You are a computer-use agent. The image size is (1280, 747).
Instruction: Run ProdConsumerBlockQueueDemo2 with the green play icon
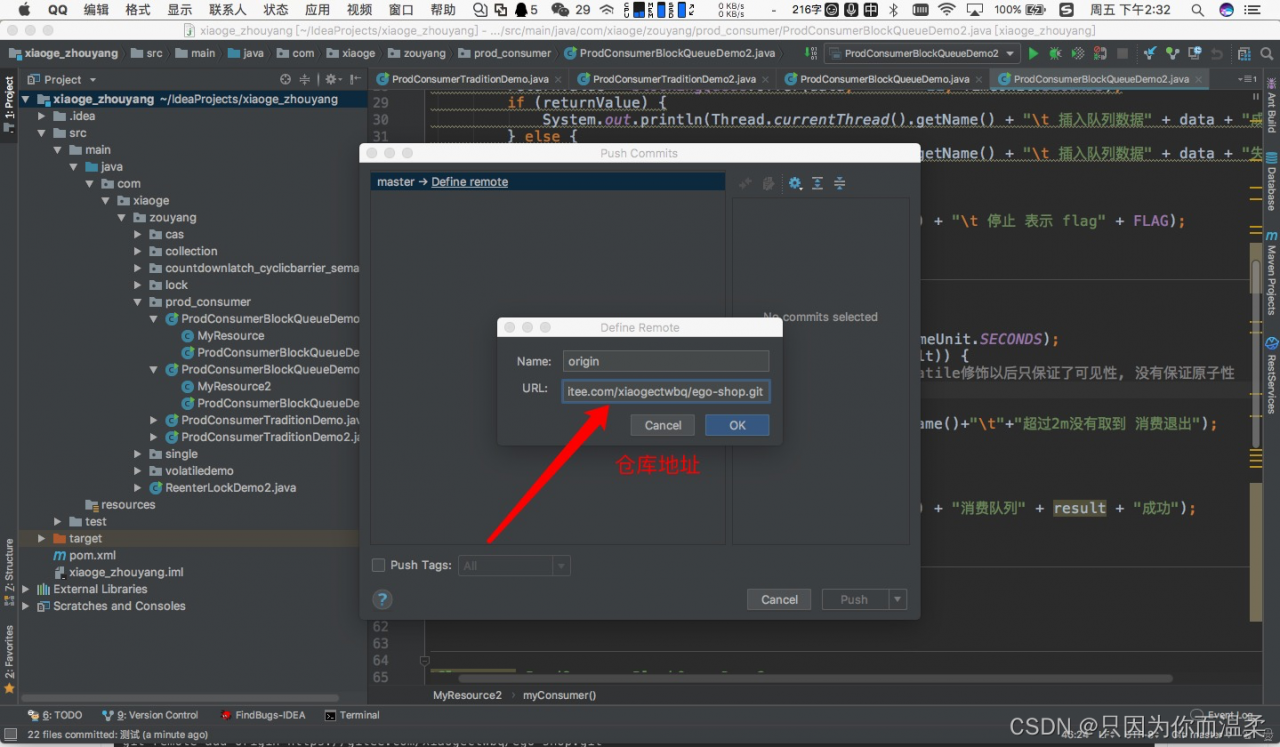(1033, 53)
